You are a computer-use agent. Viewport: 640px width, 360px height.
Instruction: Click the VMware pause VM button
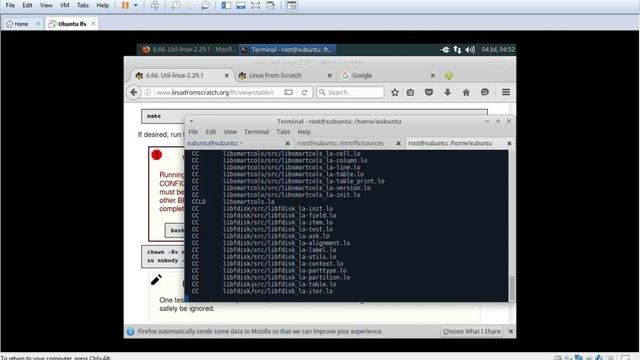pyautogui.click(x=125, y=5)
